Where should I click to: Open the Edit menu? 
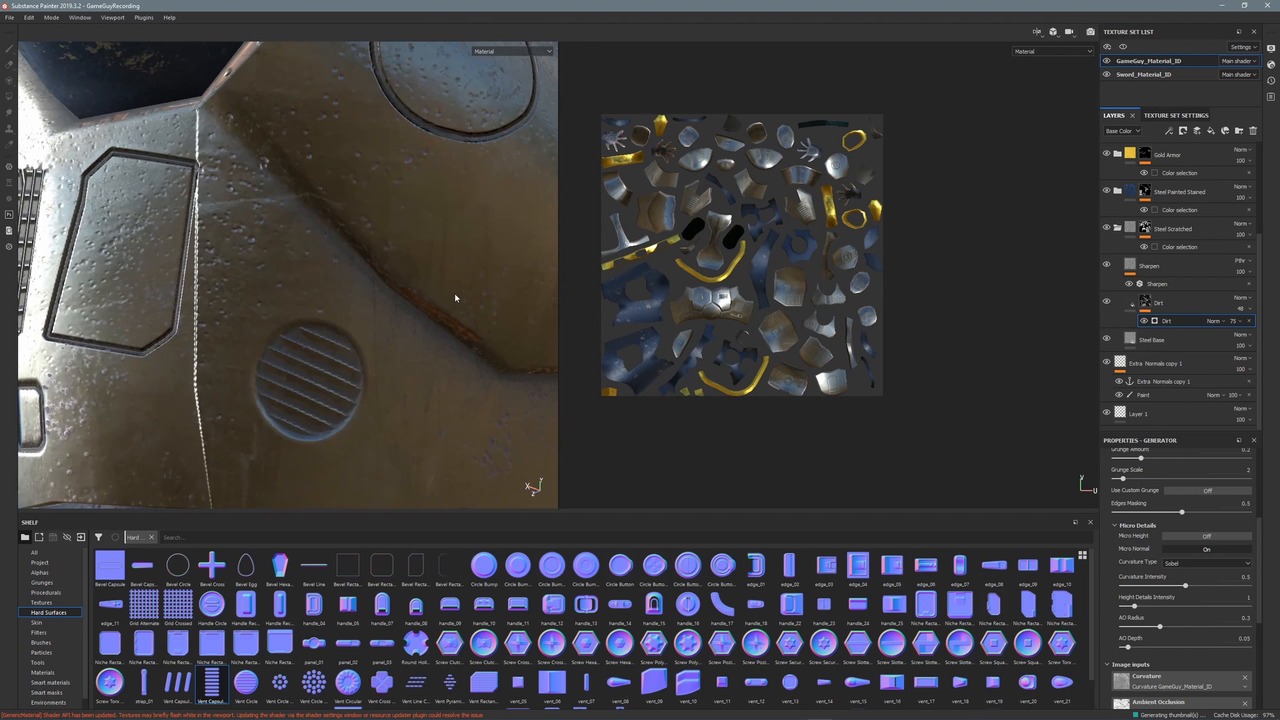pyautogui.click(x=29, y=17)
